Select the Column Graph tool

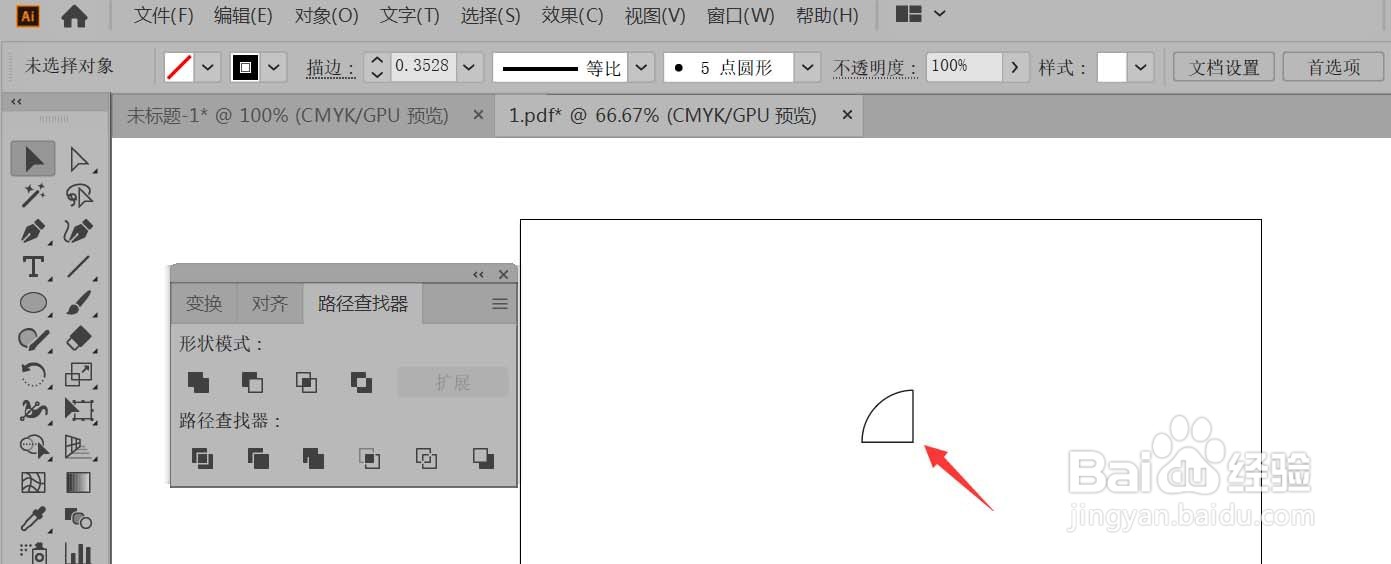click(x=79, y=552)
